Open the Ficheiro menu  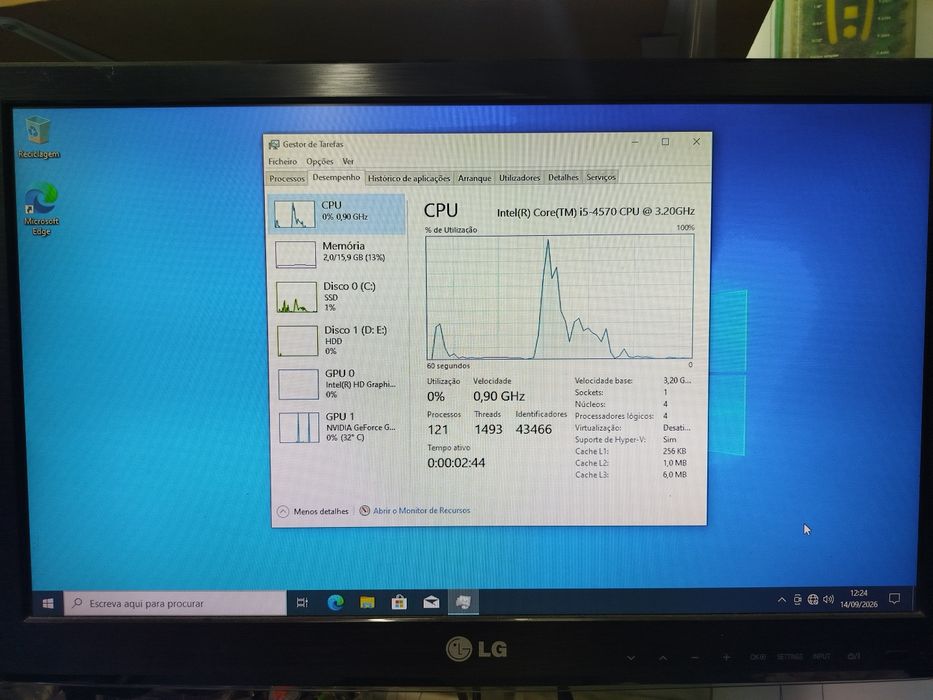[x=283, y=161]
